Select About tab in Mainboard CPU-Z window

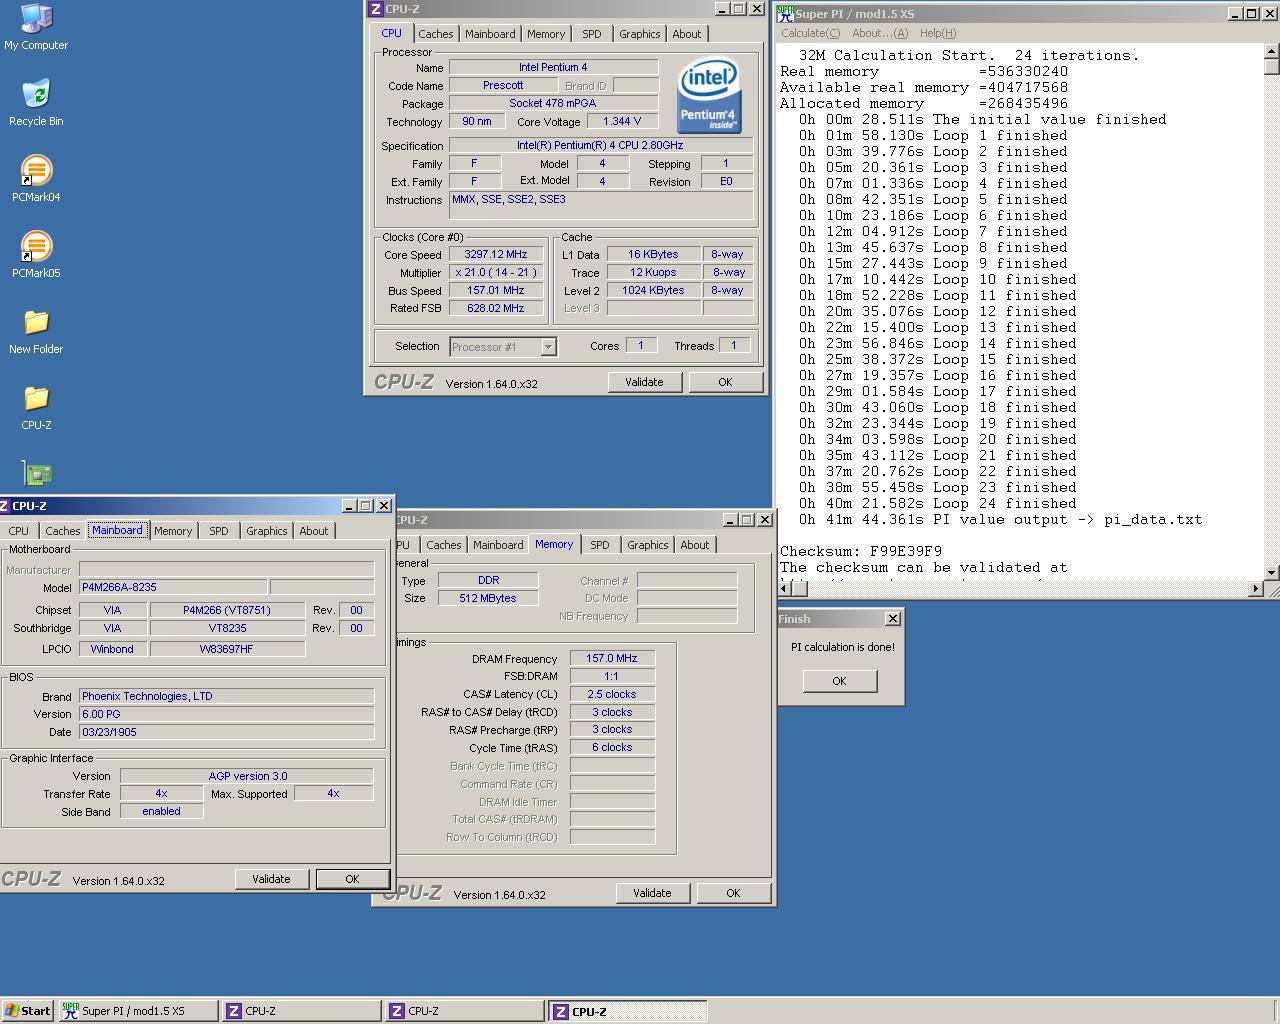point(314,531)
